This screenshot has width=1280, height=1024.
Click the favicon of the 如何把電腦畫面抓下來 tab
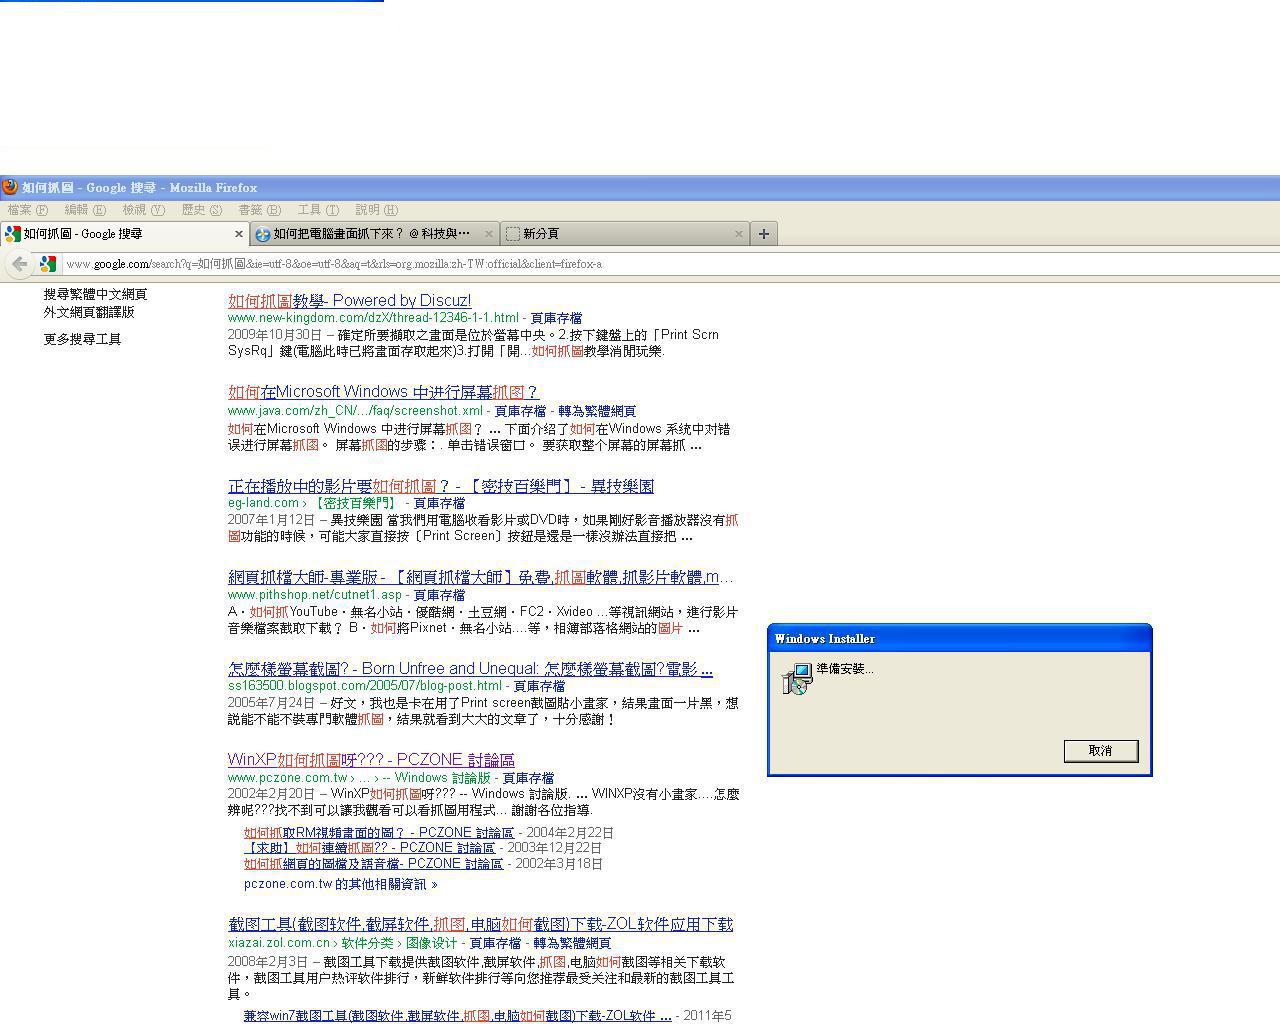pyautogui.click(x=263, y=234)
